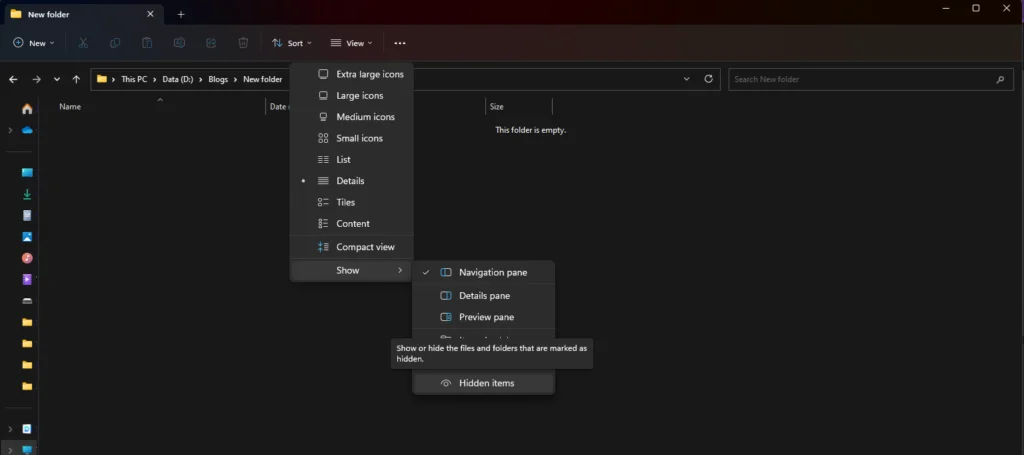Click the magnifier icon in search box
The height and width of the screenshot is (455, 1024).
click(1000, 80)
